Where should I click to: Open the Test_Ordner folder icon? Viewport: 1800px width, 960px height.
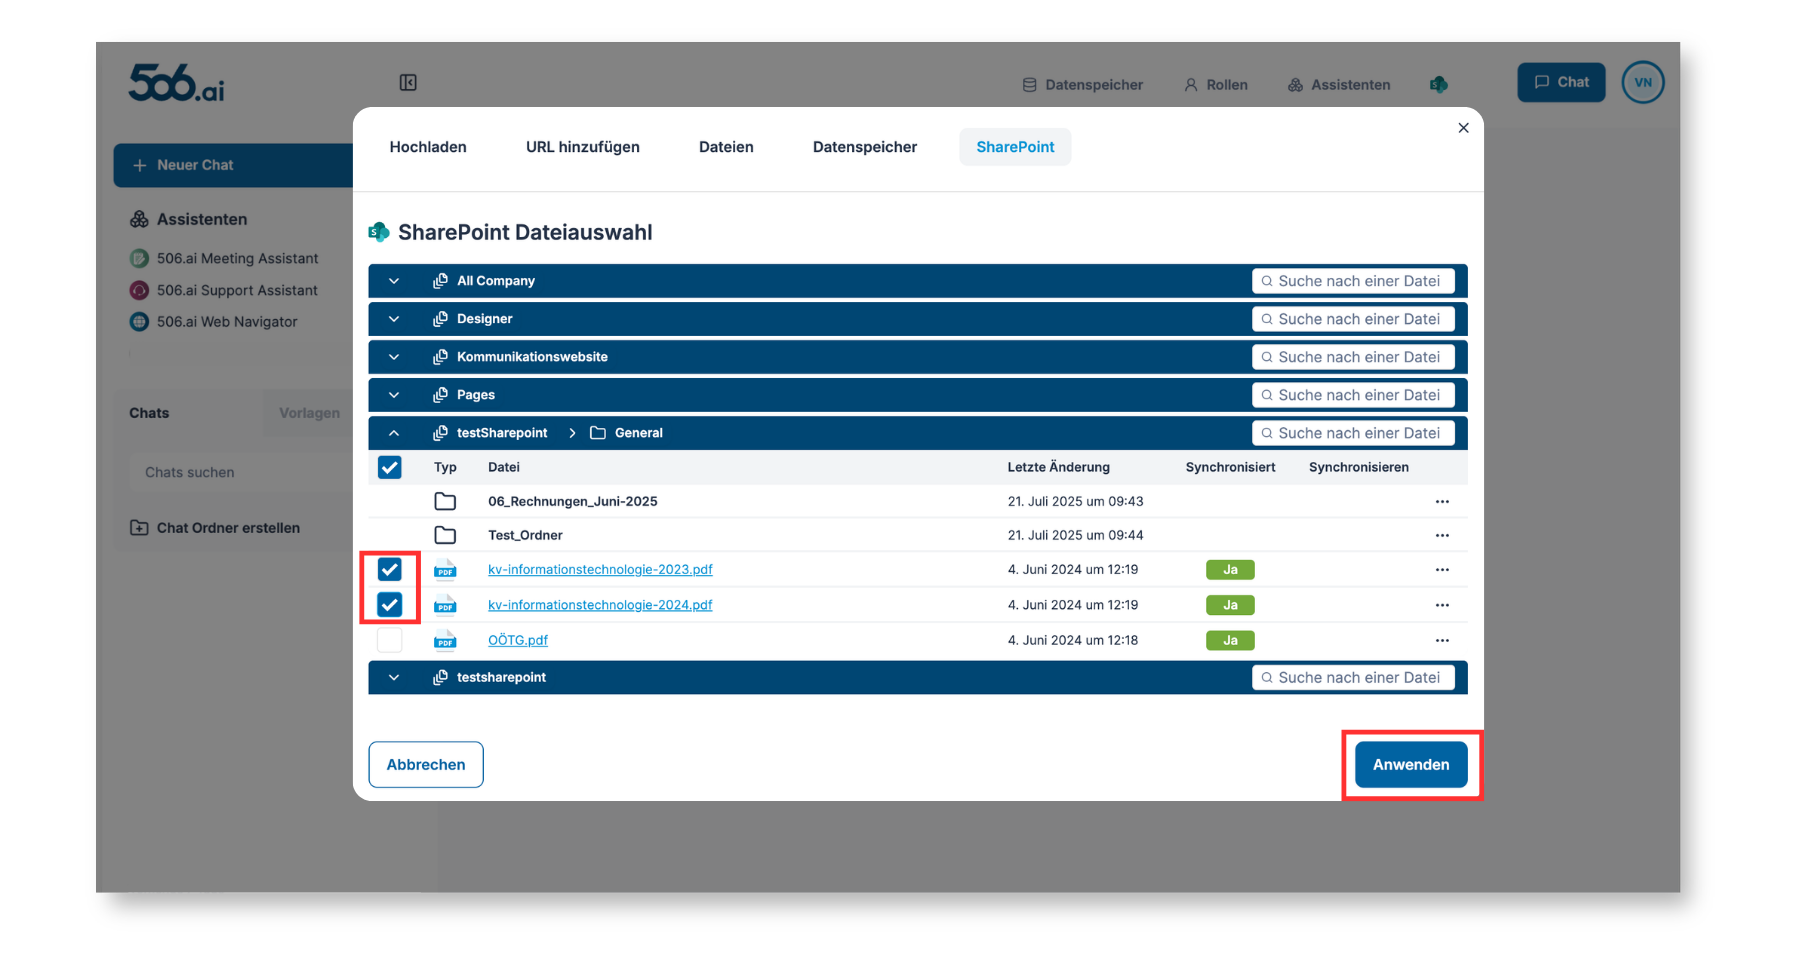click(445, 535)
